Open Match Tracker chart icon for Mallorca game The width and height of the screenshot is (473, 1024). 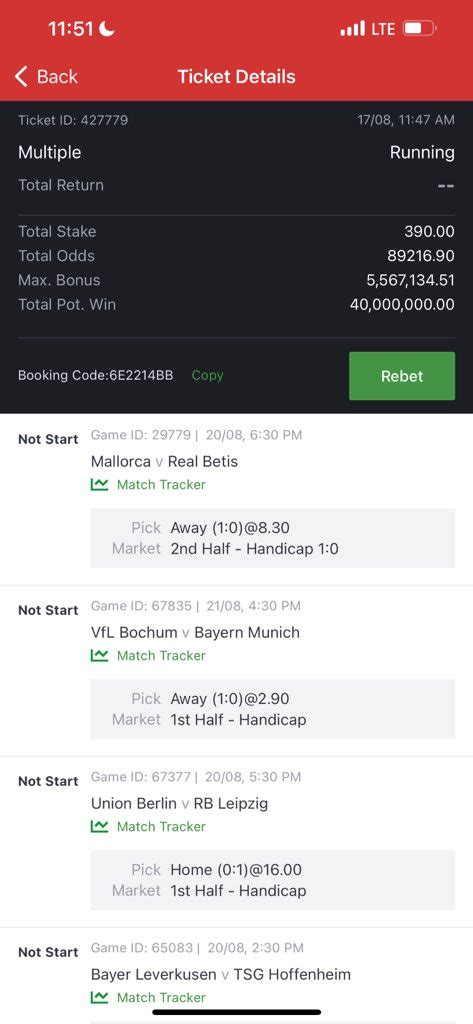click(99, 485)
